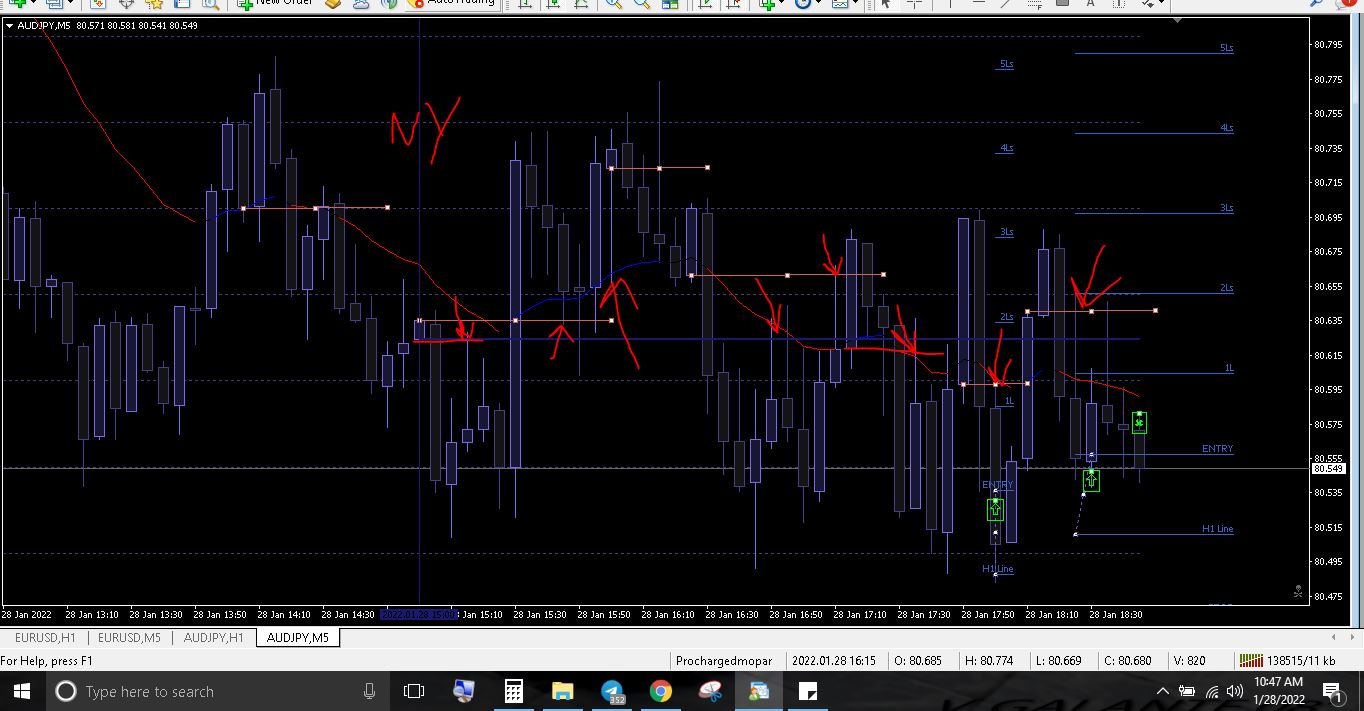Select the active AUDJPY,M5 chart tab

pyautogui.click(x=297, y=637)
